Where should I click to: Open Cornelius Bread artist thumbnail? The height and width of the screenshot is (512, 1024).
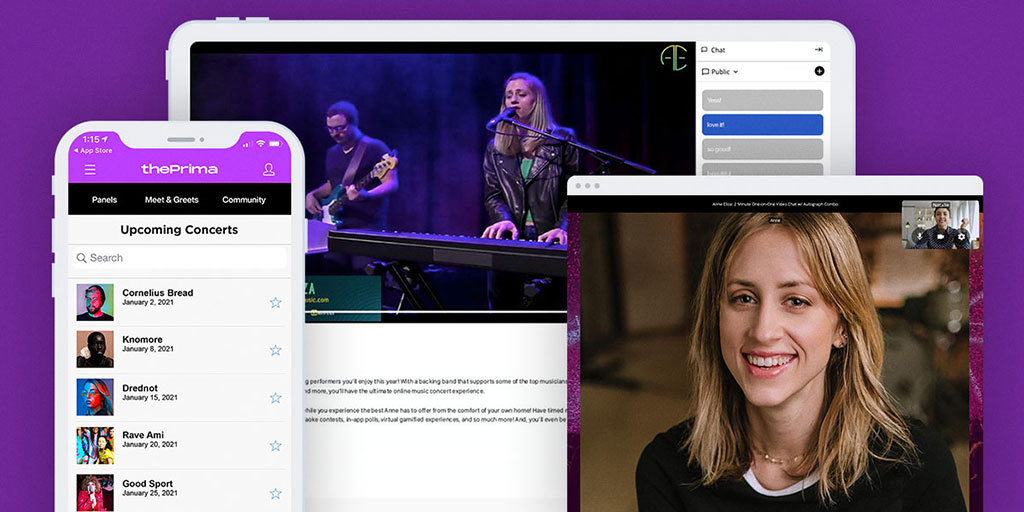(95, 302)
